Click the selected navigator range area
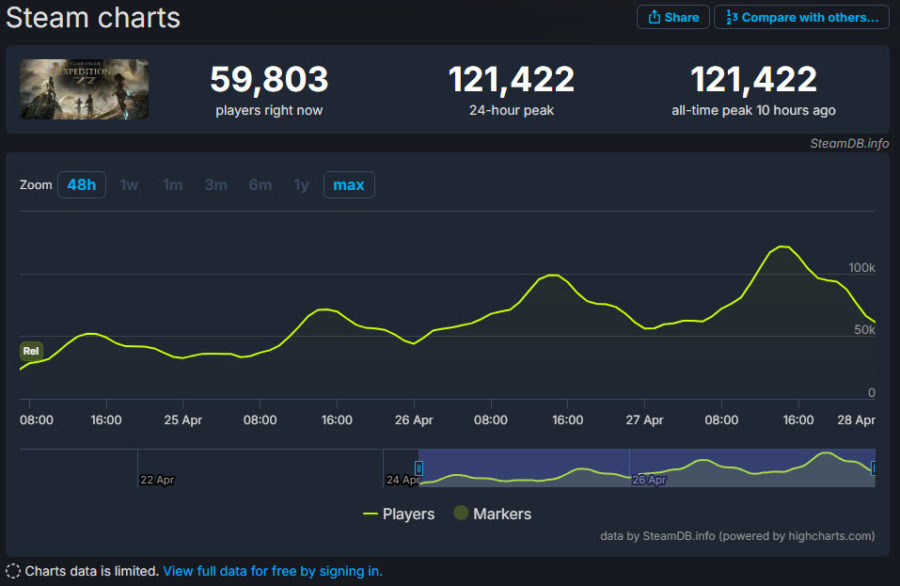 (647, 468)
